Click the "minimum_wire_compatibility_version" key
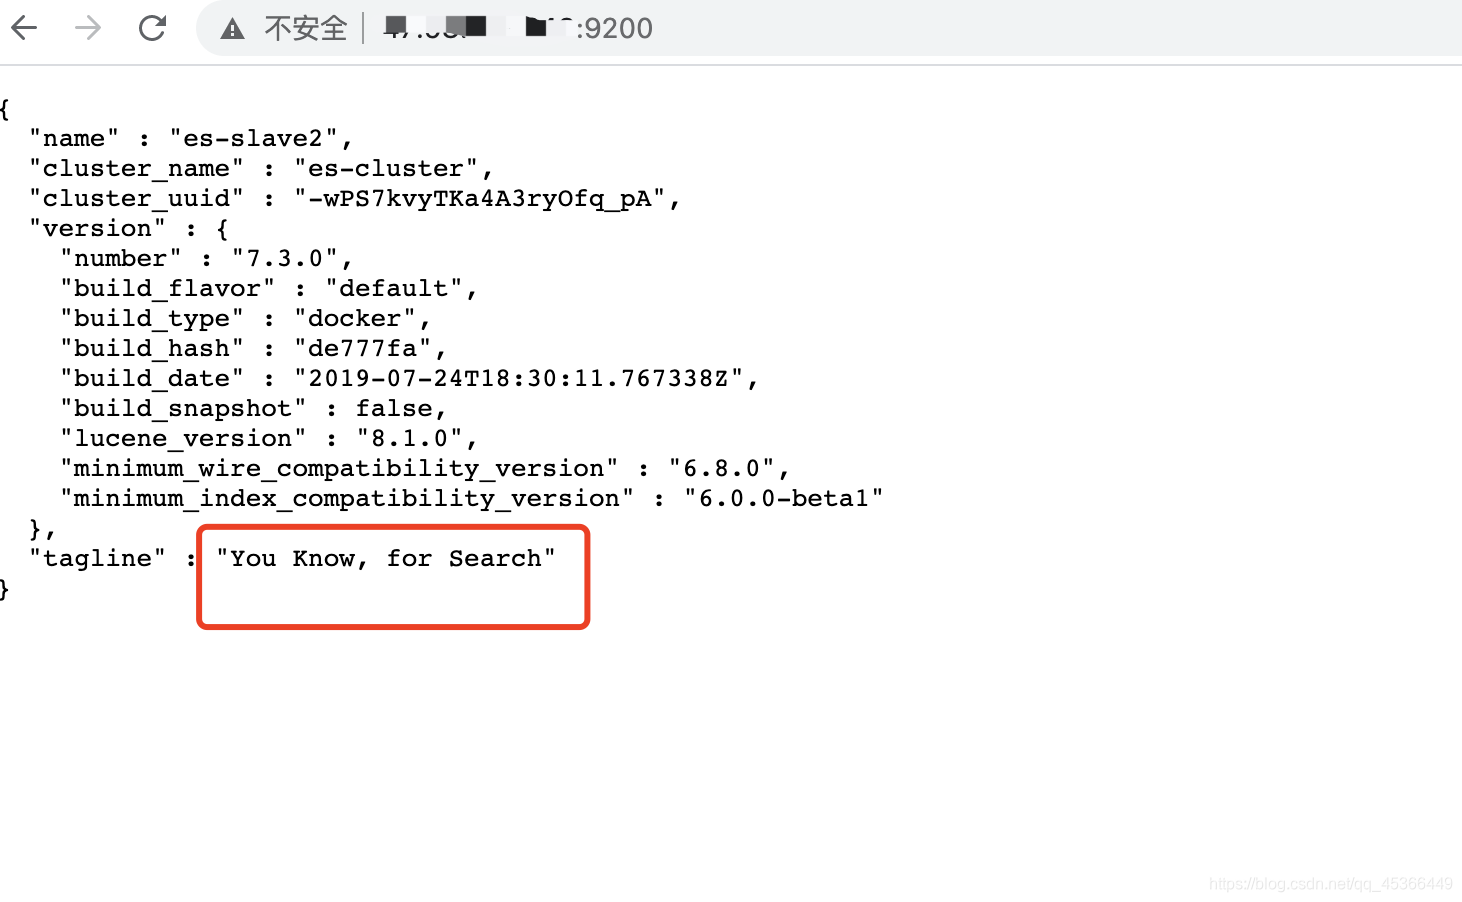This screenshot has width=1462, height=902. coord(339,468)
